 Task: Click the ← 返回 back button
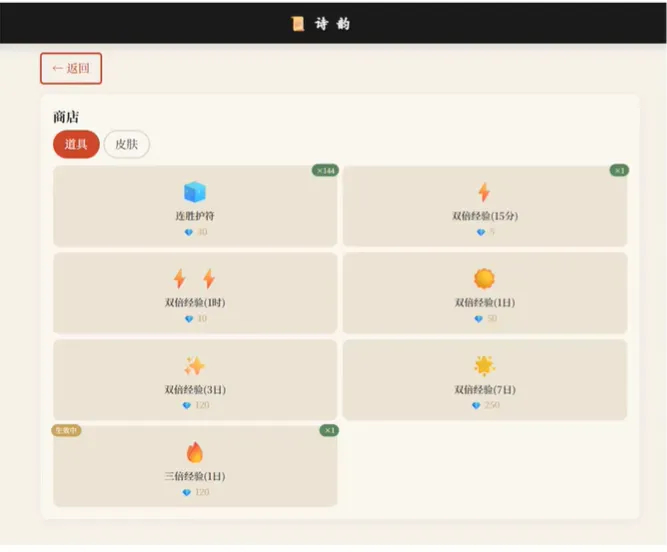[x=71, y=68]
